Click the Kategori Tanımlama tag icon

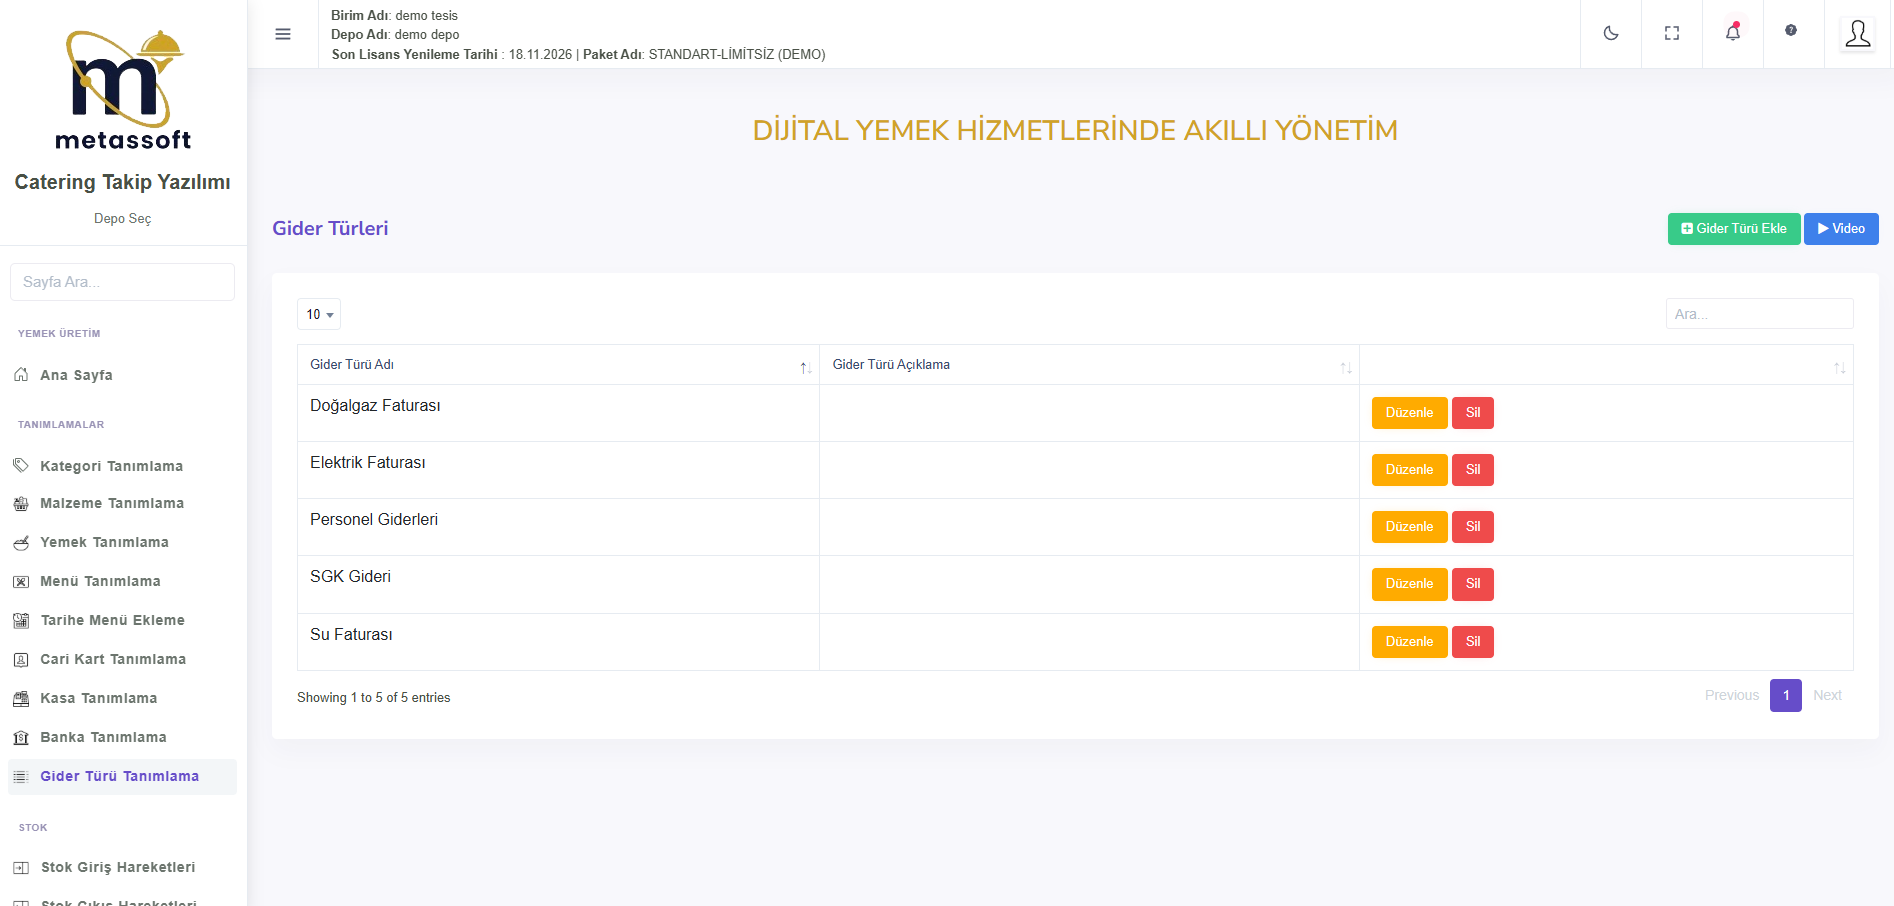click(x=21, y=466)
